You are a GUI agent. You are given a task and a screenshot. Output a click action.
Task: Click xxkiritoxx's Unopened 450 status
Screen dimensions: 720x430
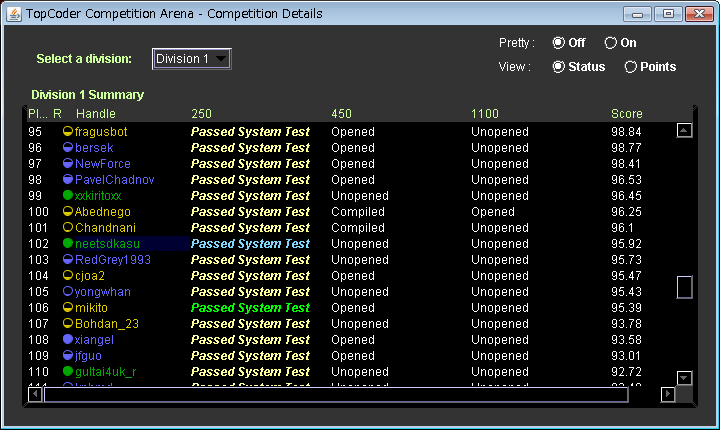[x=360, y=195]
